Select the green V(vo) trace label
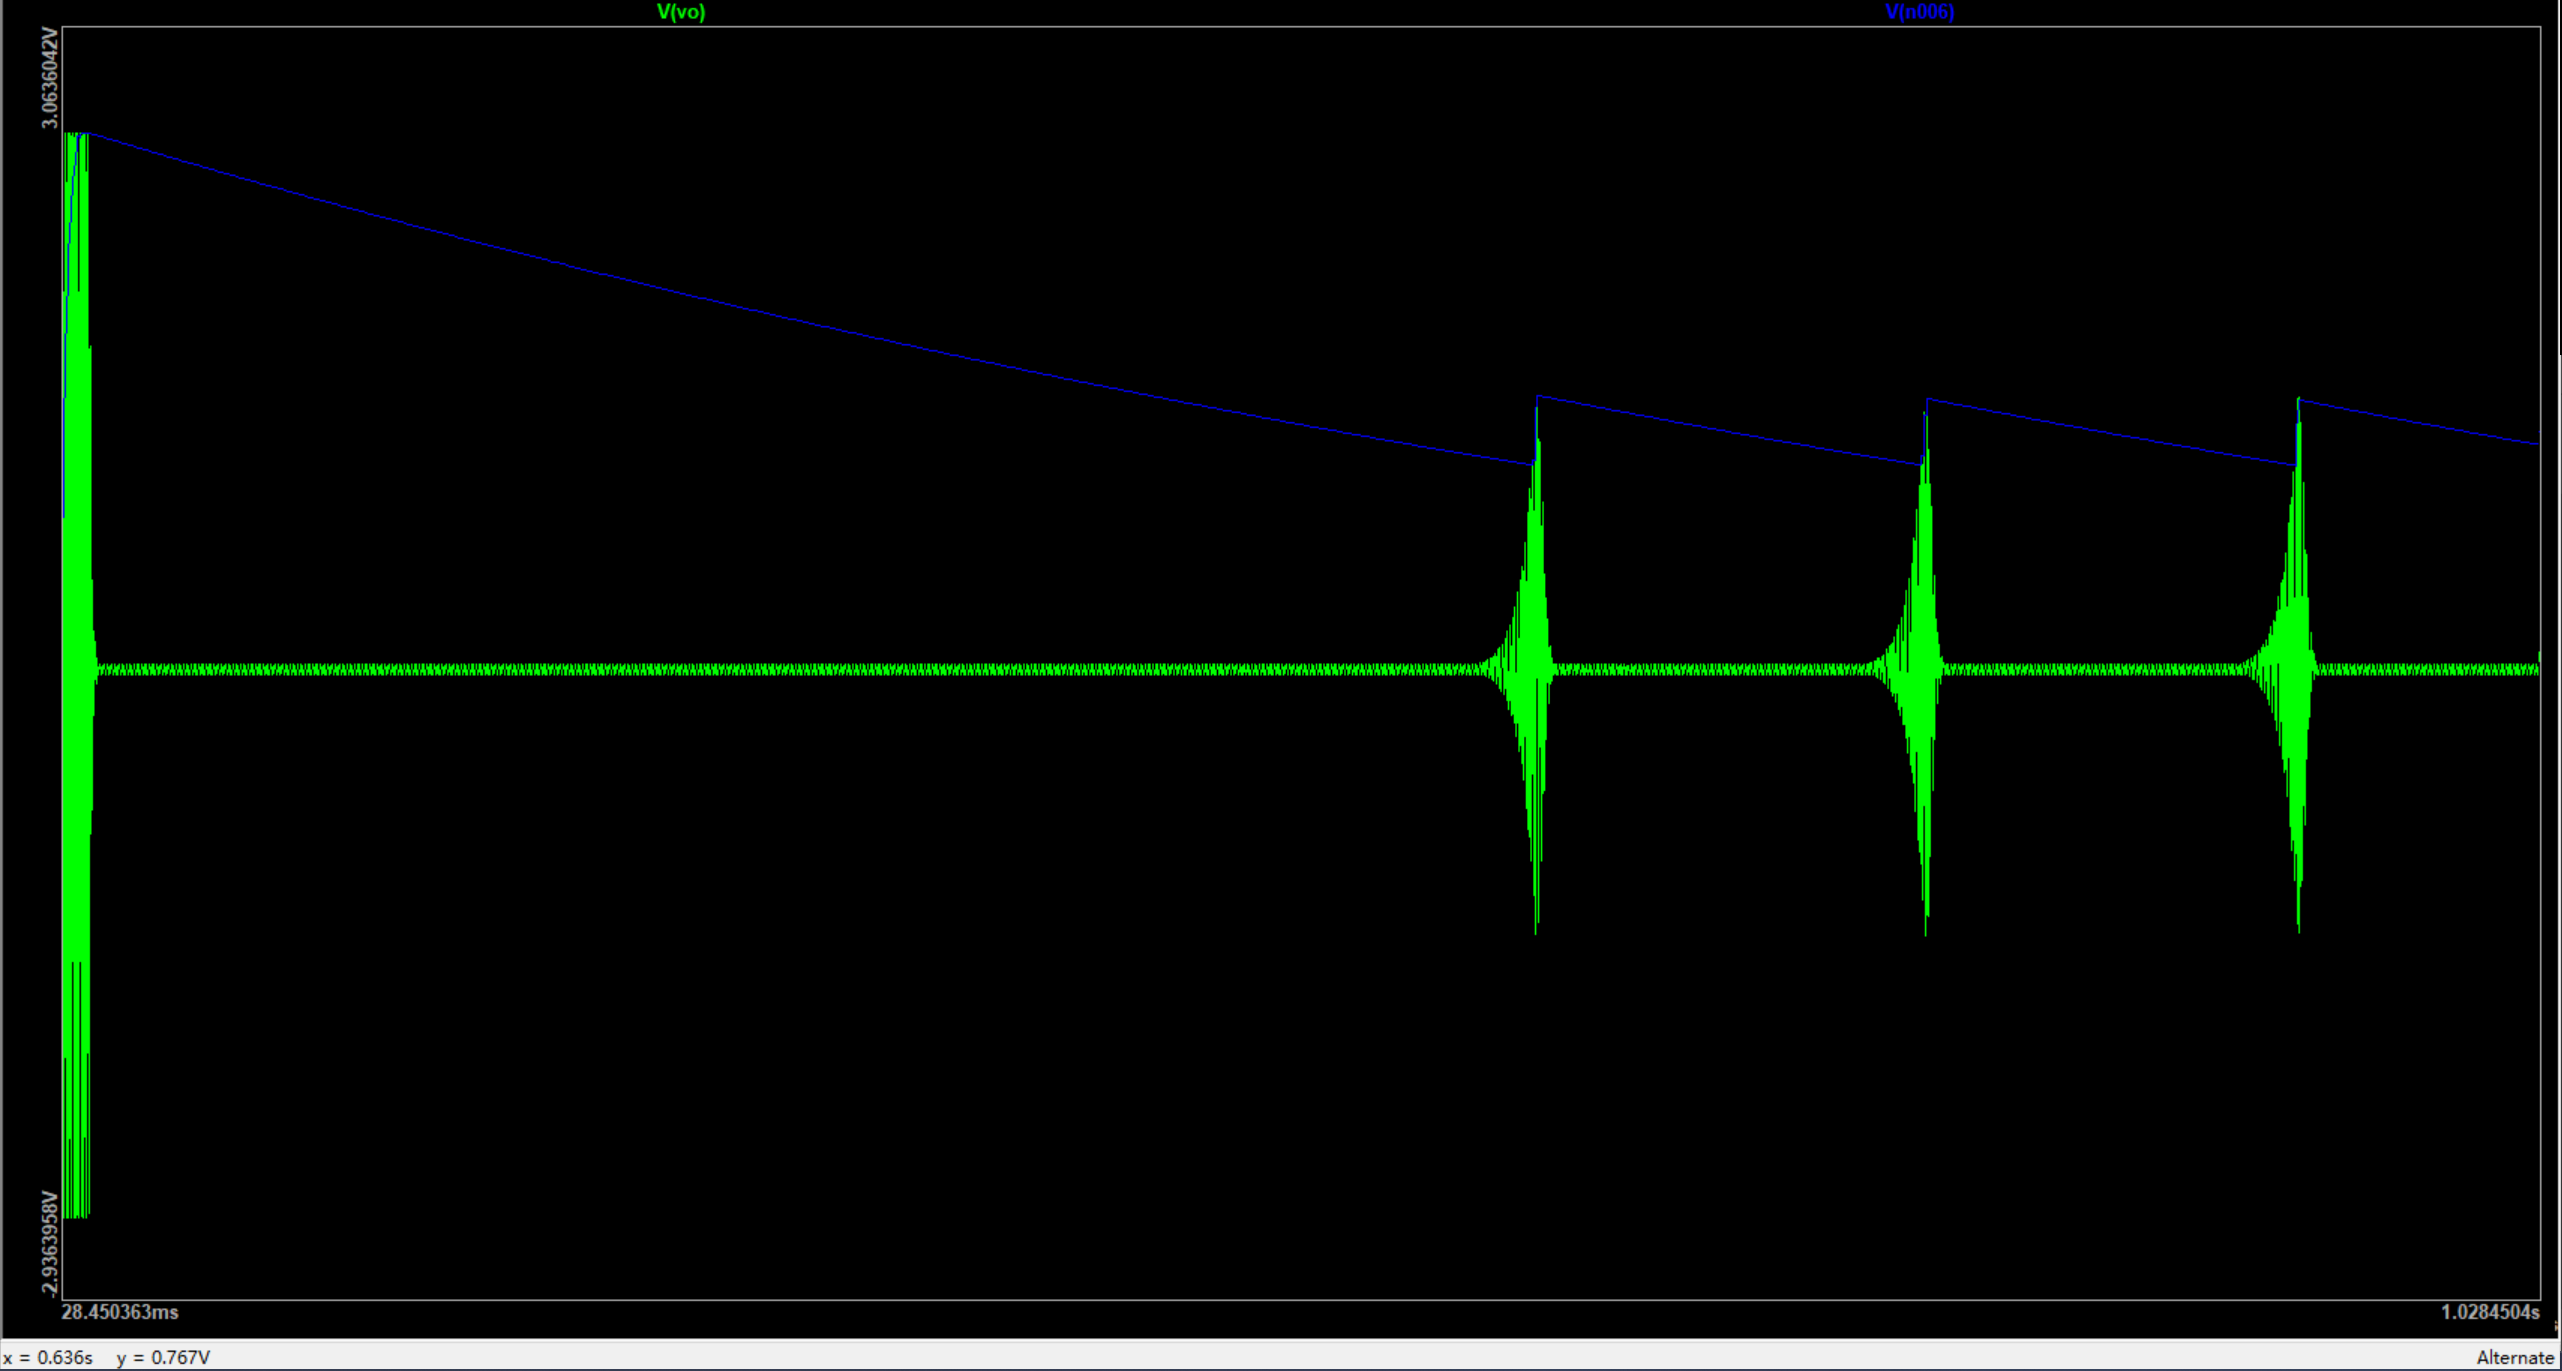The width and height of the screenshot is (2562, 1371). [x=680, y=12]
